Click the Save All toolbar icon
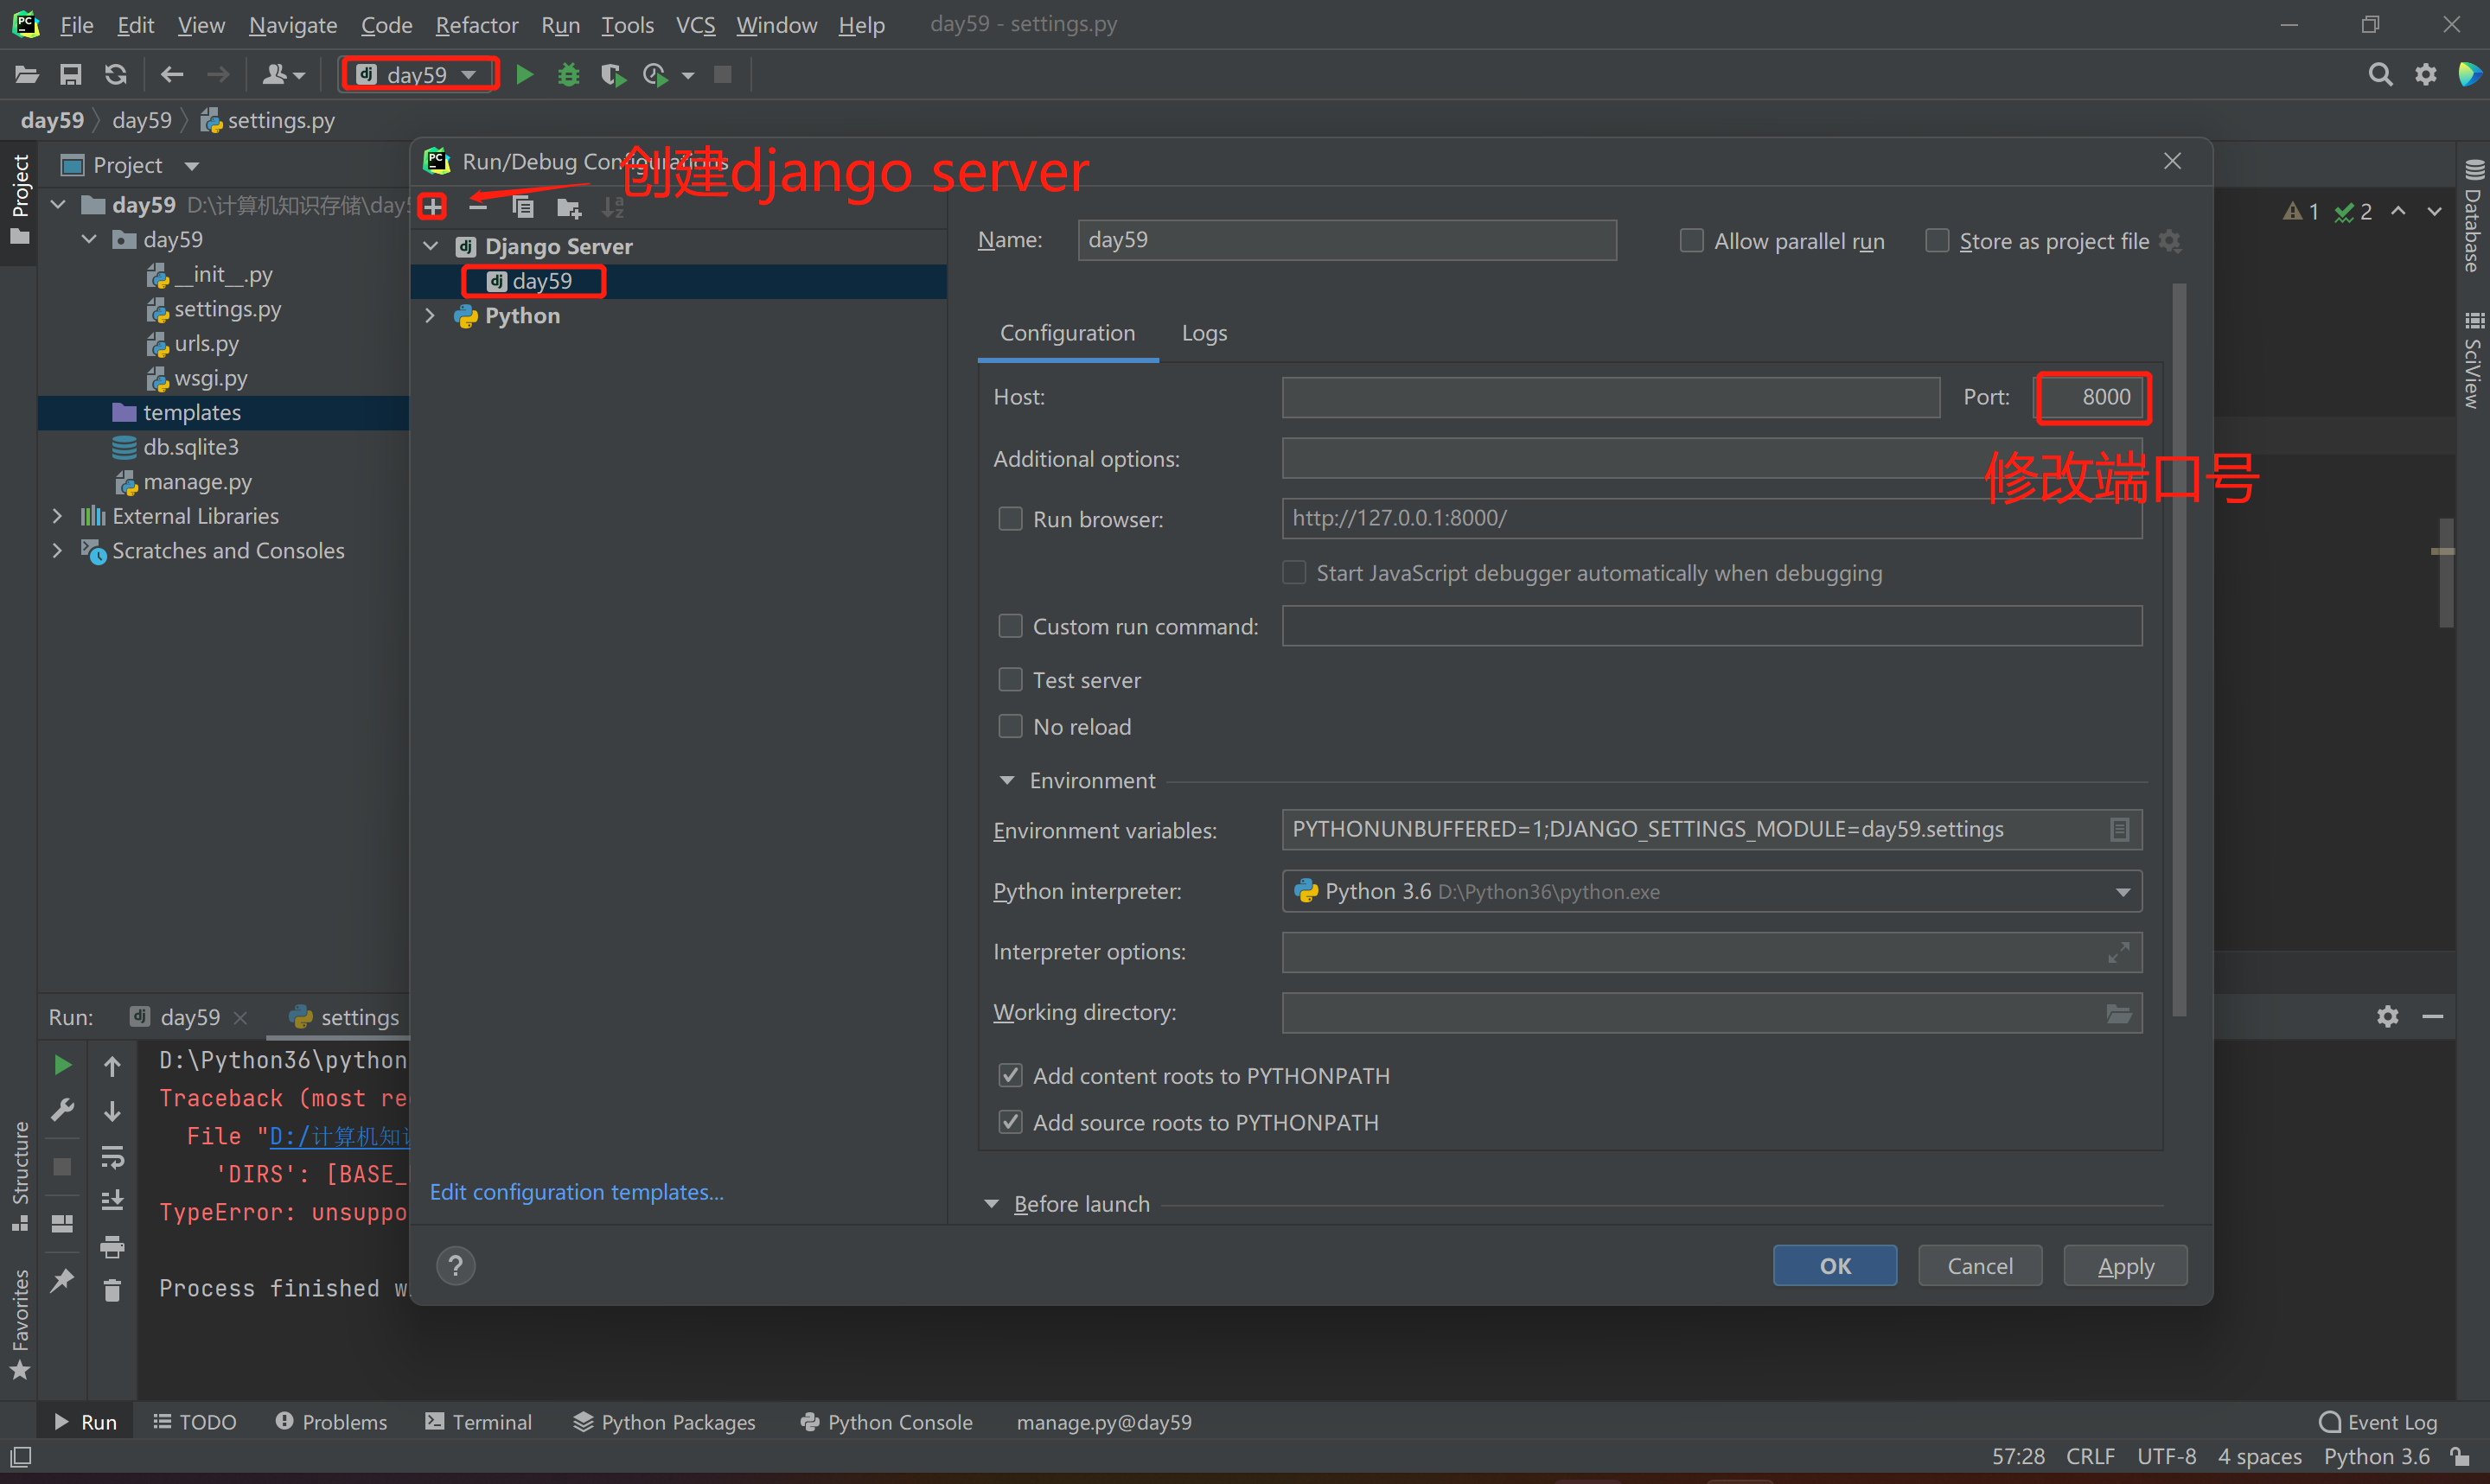2490x1484 pixels. point(71,75)
